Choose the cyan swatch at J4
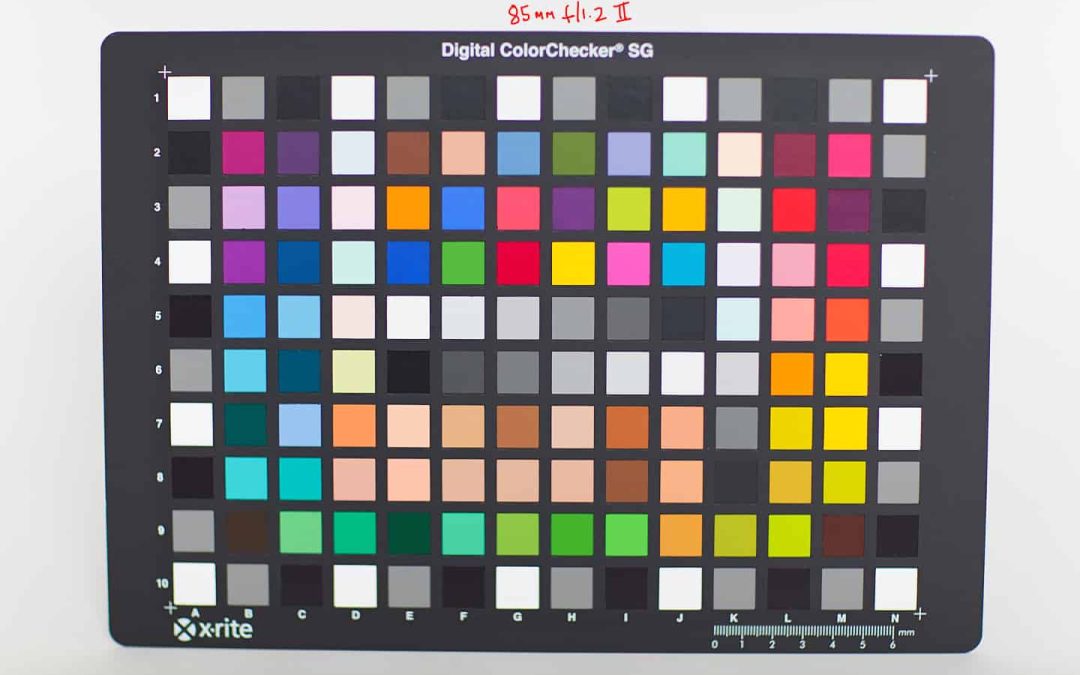The image size is (1080, 675). pyautogui.click(x=684, y=263)
